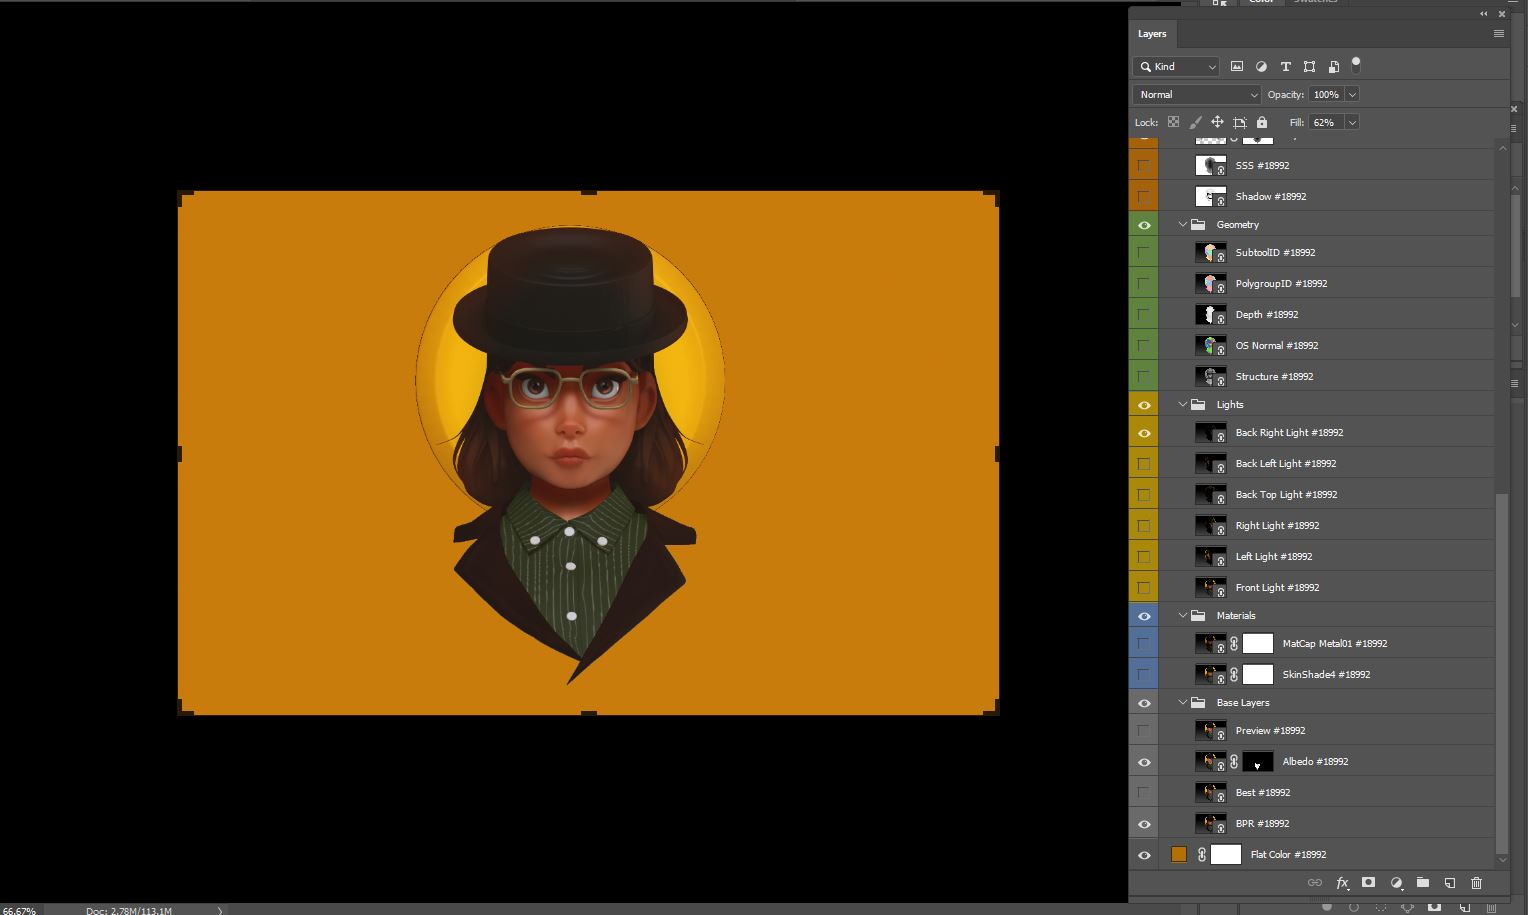This screenshot has width=1528, height=915.
Task: Select Albedo #18992 layer mask thumbnail
Action: (x=1258, y=762)
